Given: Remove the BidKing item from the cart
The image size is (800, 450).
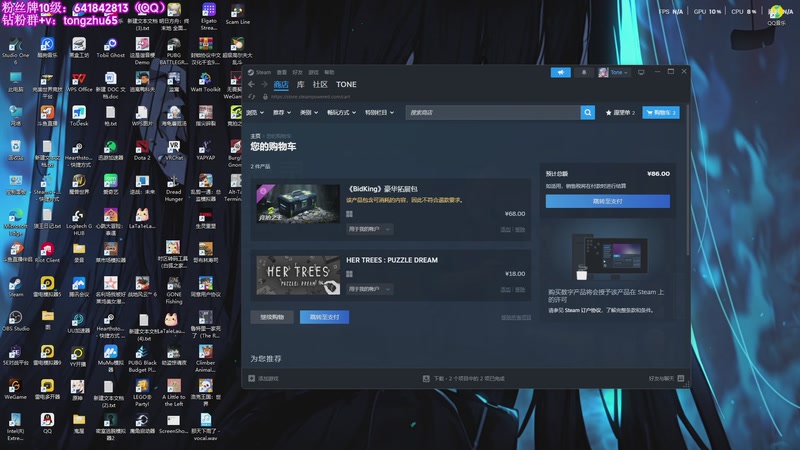Looking at the screenshot, I should point(520,230).
